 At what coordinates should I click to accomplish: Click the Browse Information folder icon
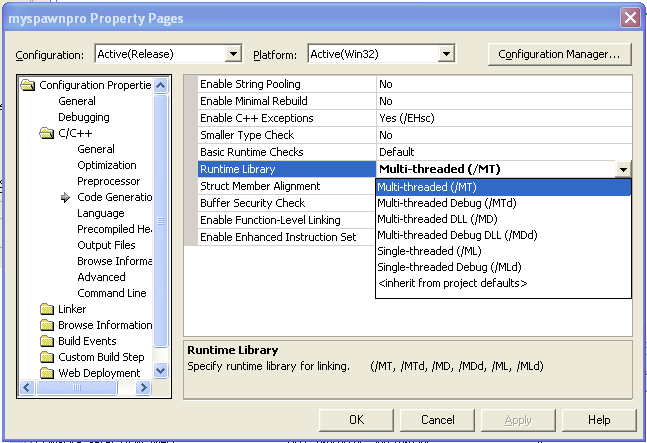coord(47,325)
